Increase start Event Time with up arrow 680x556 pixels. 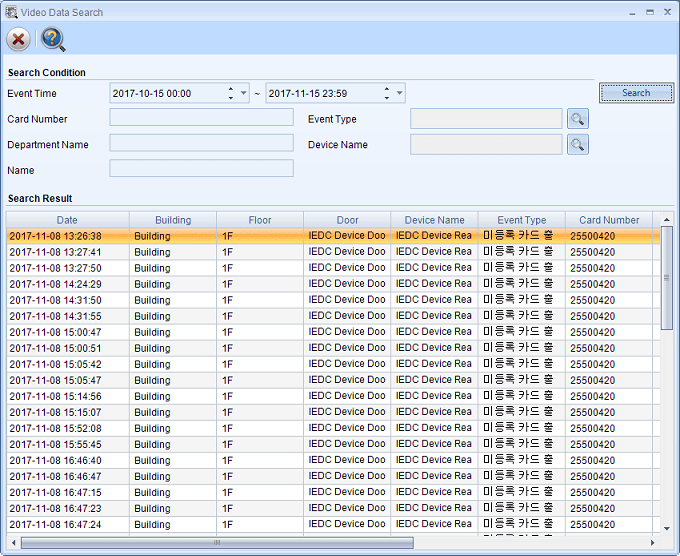[231, 89]
